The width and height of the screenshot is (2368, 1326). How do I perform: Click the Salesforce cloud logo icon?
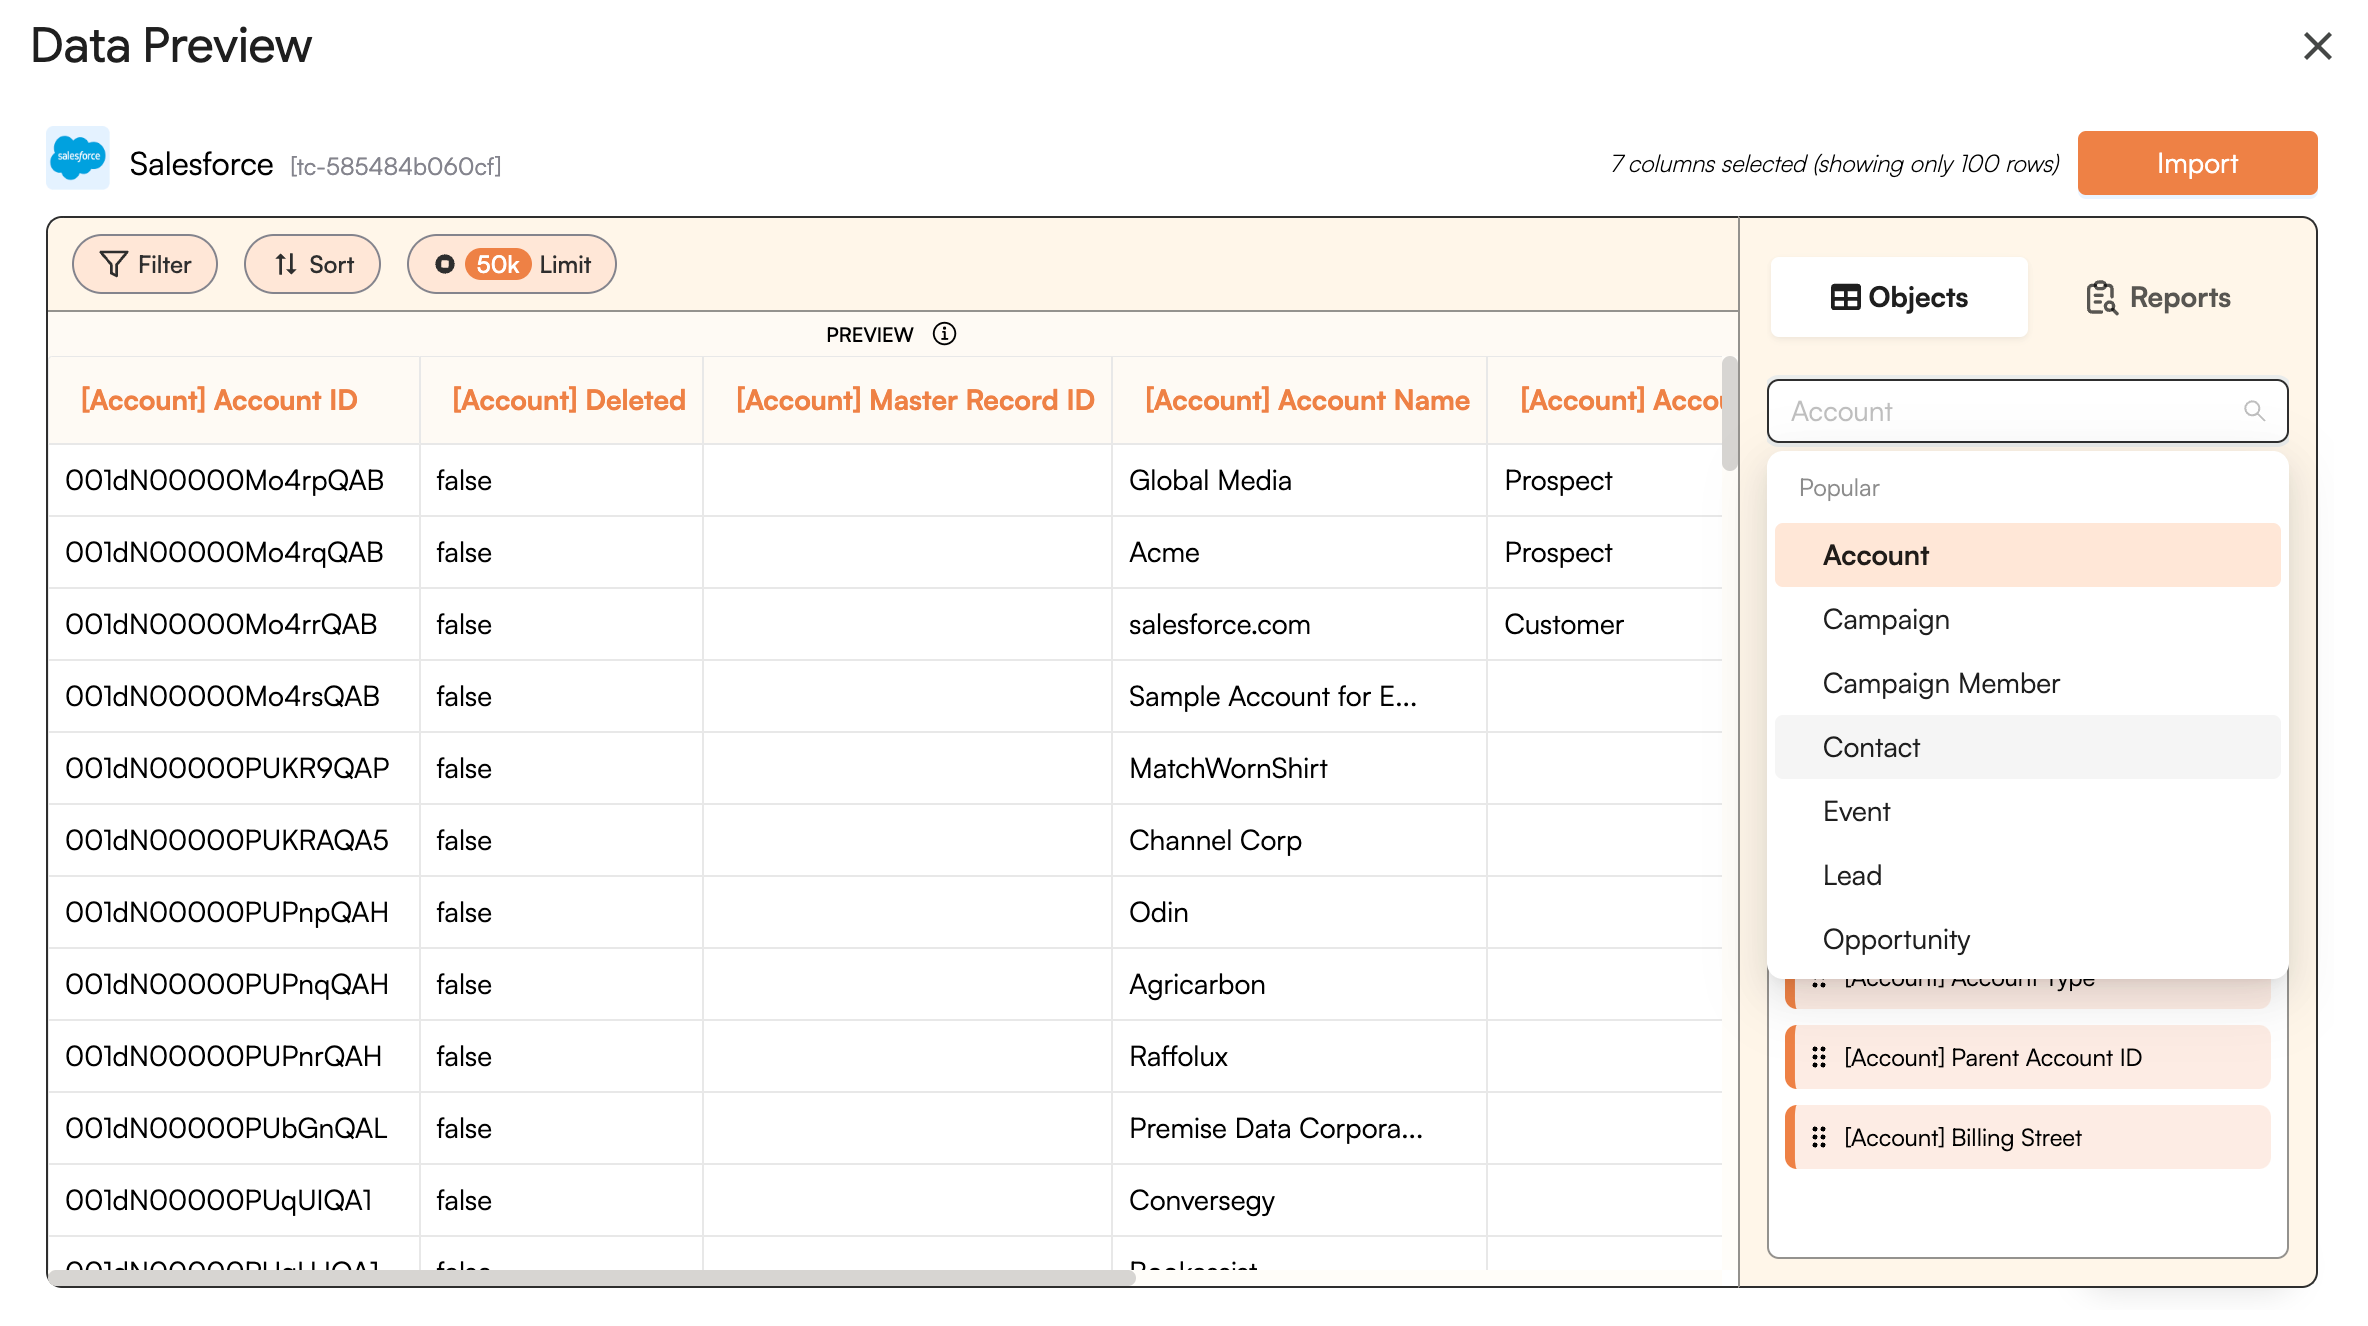pos(78,158)
